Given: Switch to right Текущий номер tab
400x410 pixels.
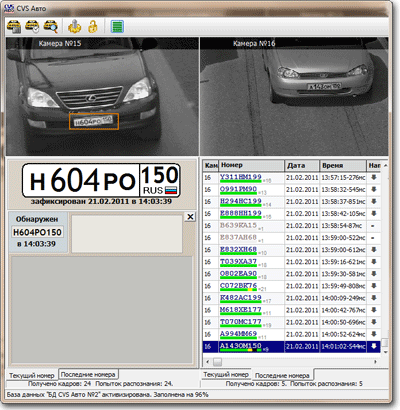Looking at the screenshot, I should pyautogui.click(x=226, y=374).
